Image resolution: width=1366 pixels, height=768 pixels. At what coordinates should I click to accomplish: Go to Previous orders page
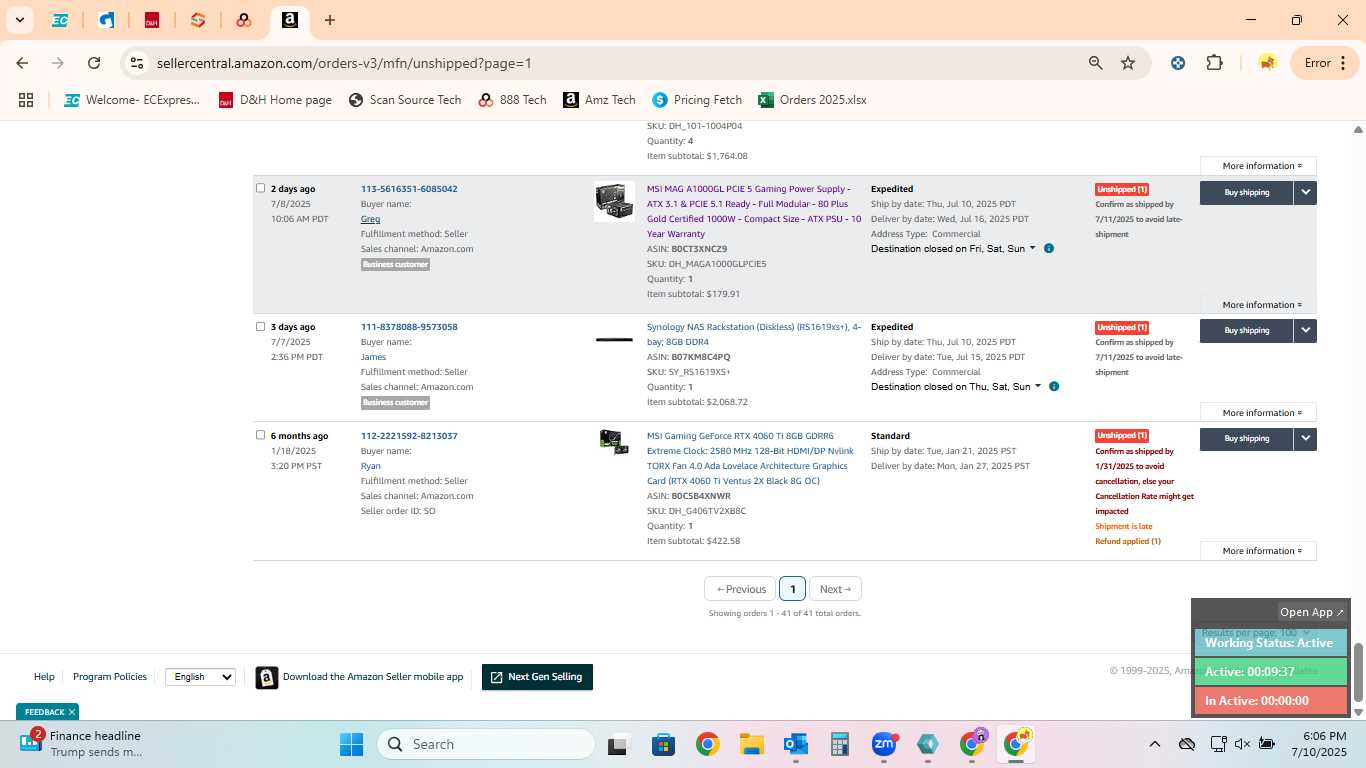pyautogui.click(x=740, y=589)
